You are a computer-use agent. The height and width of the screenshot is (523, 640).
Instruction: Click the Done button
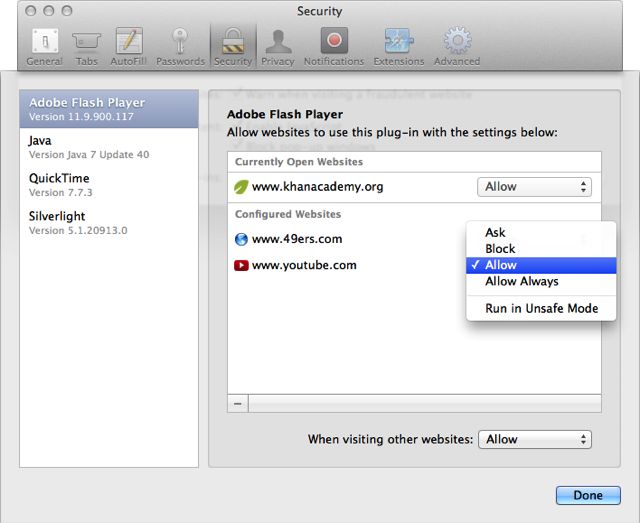pos(588,495)
